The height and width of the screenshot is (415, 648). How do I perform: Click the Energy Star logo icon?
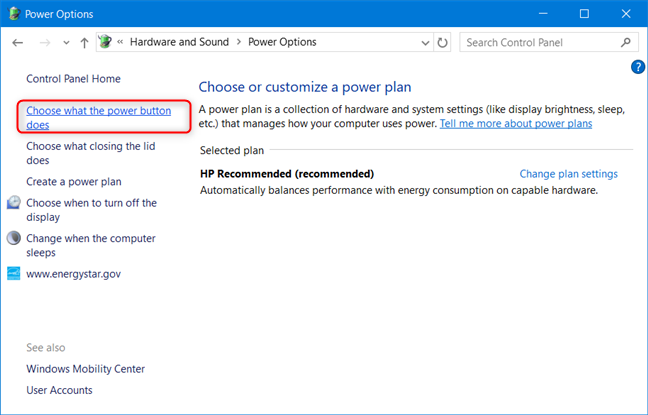click(x=14, y=274)
